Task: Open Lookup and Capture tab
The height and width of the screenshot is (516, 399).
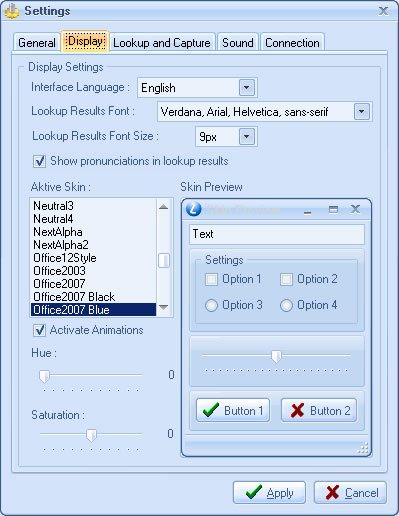Action: pyautogui.click(x=162, y=43)
